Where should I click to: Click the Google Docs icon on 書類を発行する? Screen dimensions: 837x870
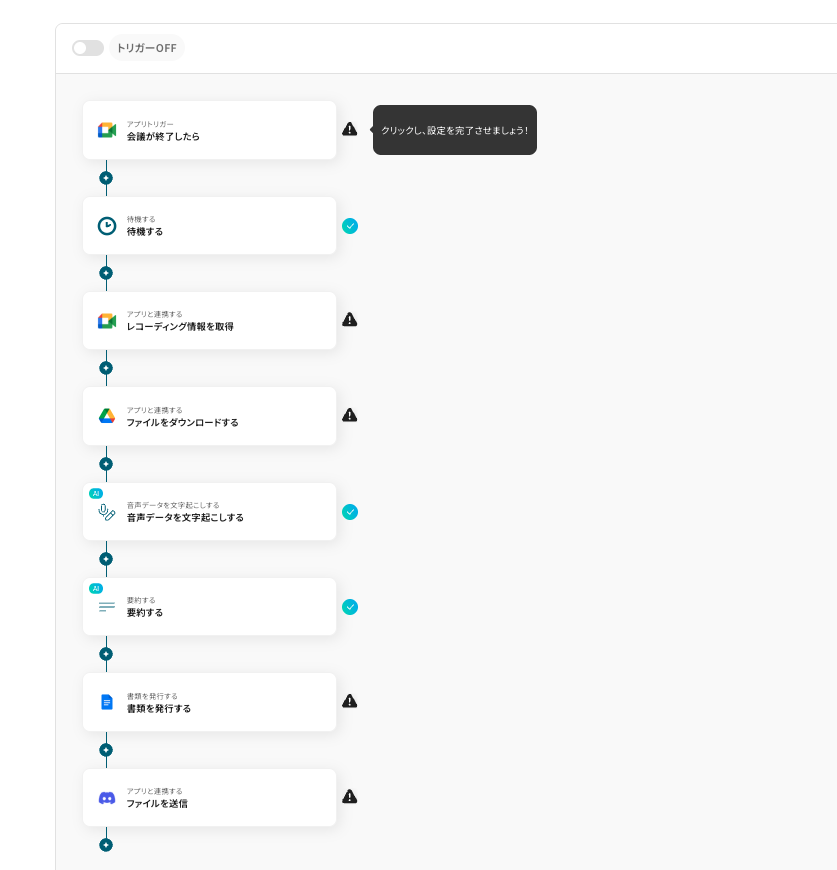click(107, 702)
